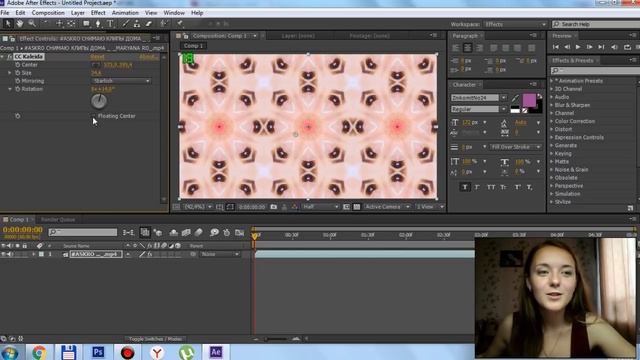Click the Comp 1 breadcrumb button in viewer
The height and width of the screenshot is (360, 640).
(x=193, y=46)
